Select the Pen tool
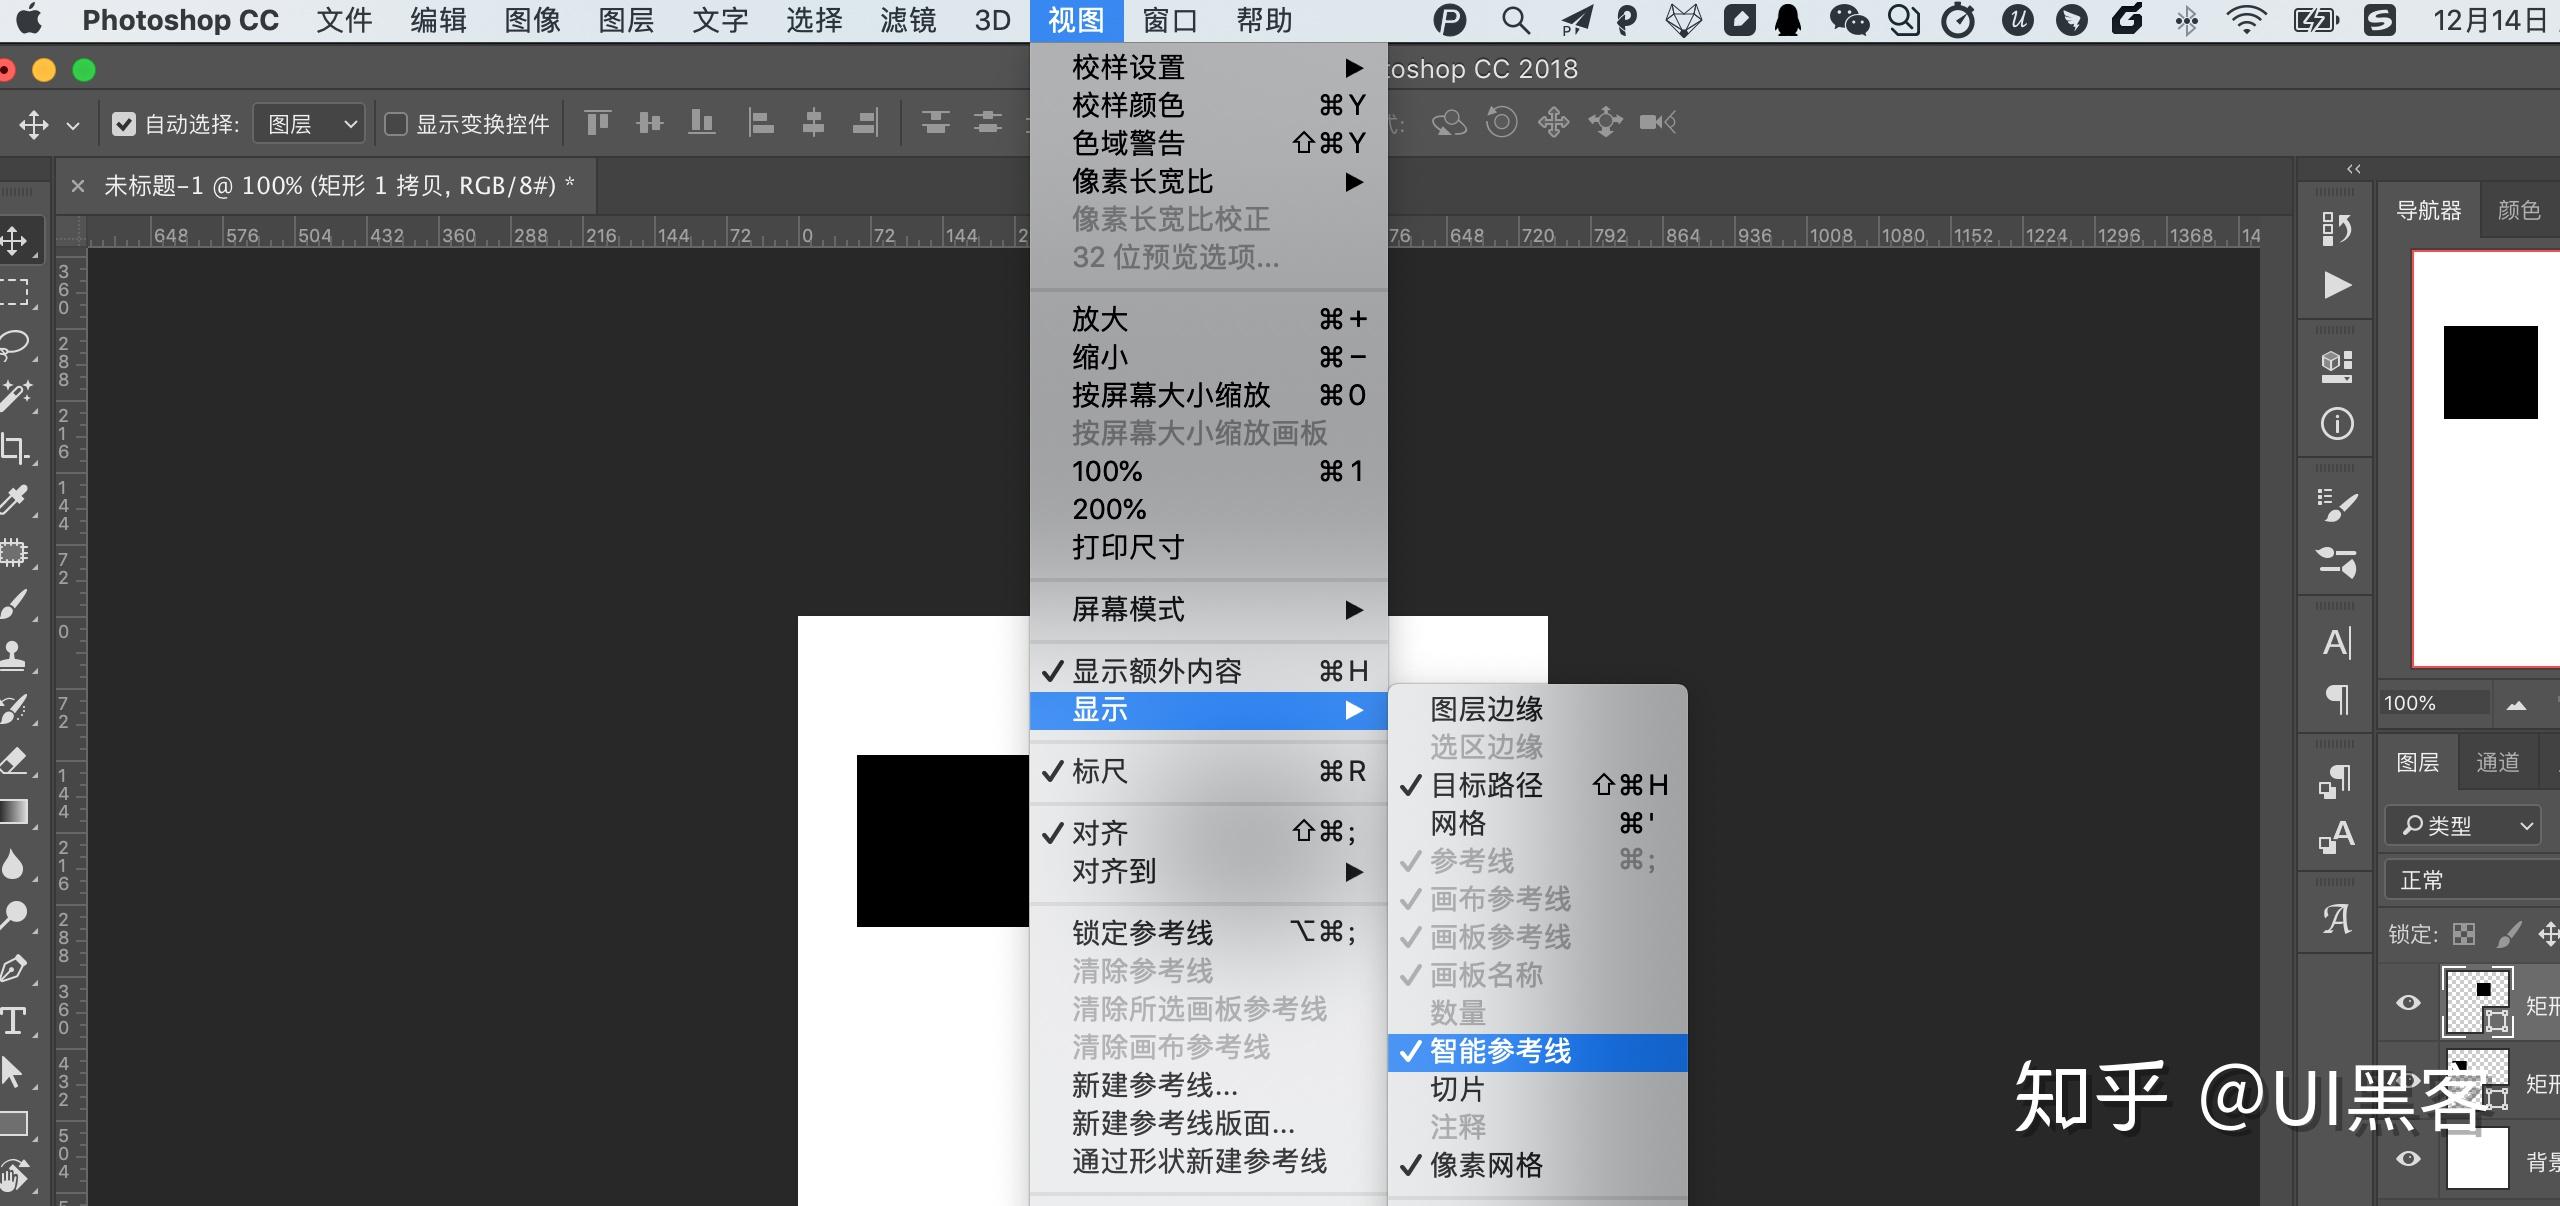The height and width of the screenshot is (1206, 2560). click(x=15, y=968)
